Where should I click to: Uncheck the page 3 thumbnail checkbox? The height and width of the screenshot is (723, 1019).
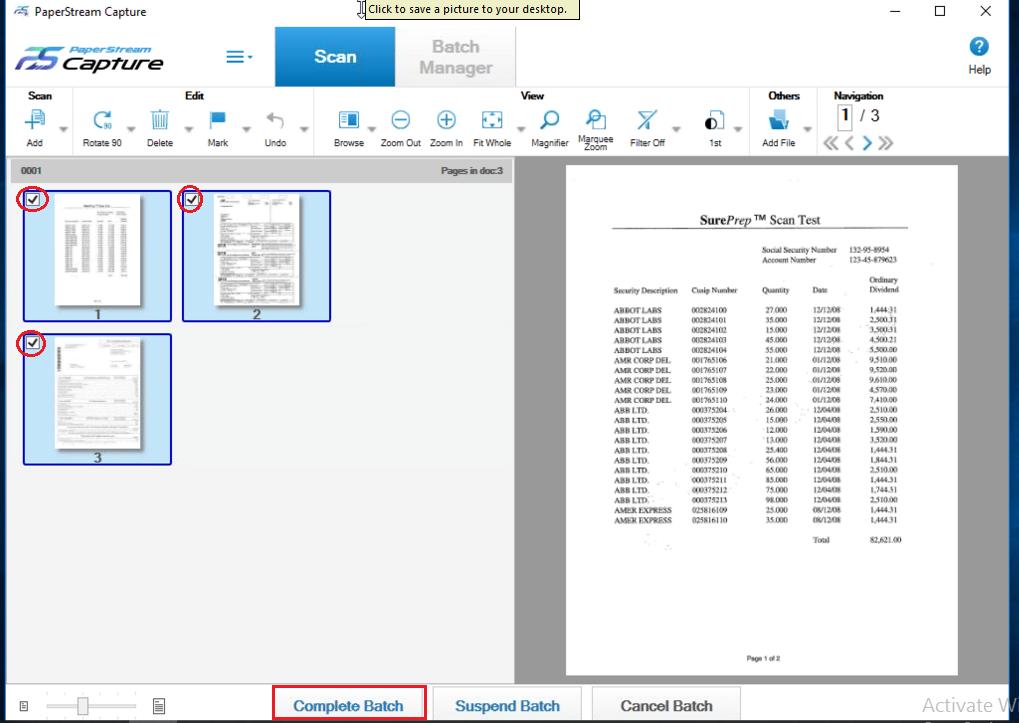(x=33, y=344)
